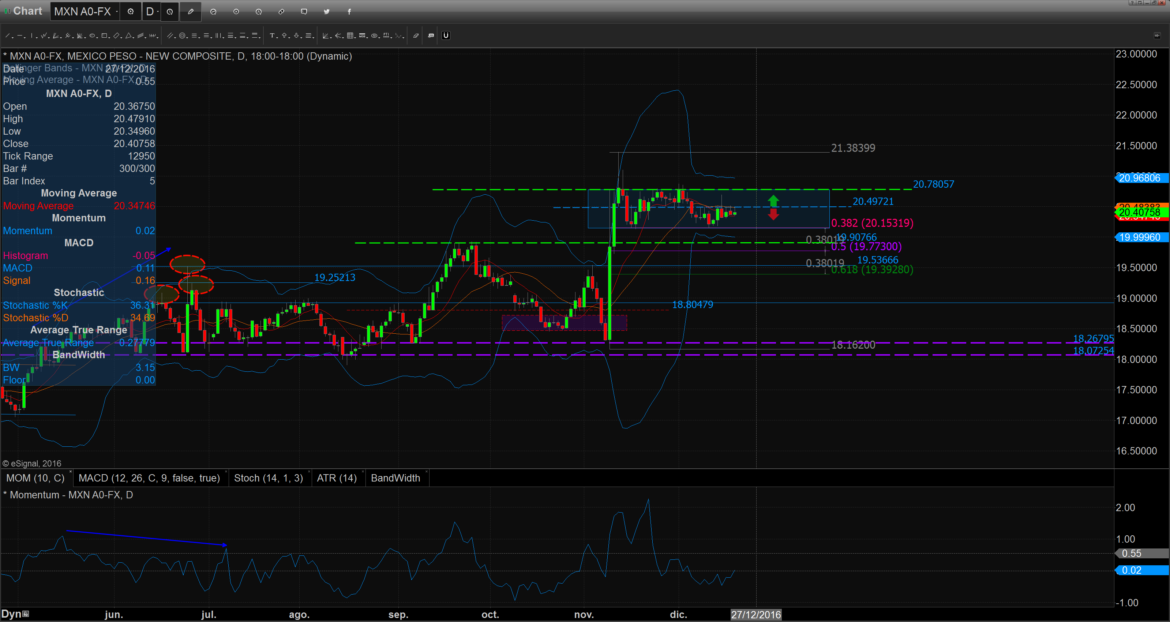Image resolution: width=1170 pixels, height=622 pixels.
Task: Select the triangle drawing tool
Action: (128, 35)
